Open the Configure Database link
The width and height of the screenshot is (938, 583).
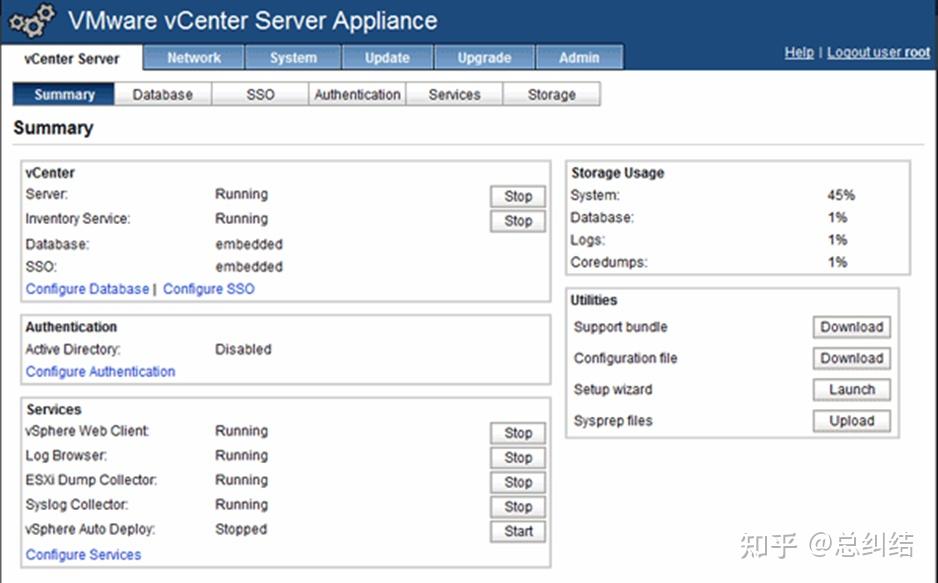[x=87, y=289]
